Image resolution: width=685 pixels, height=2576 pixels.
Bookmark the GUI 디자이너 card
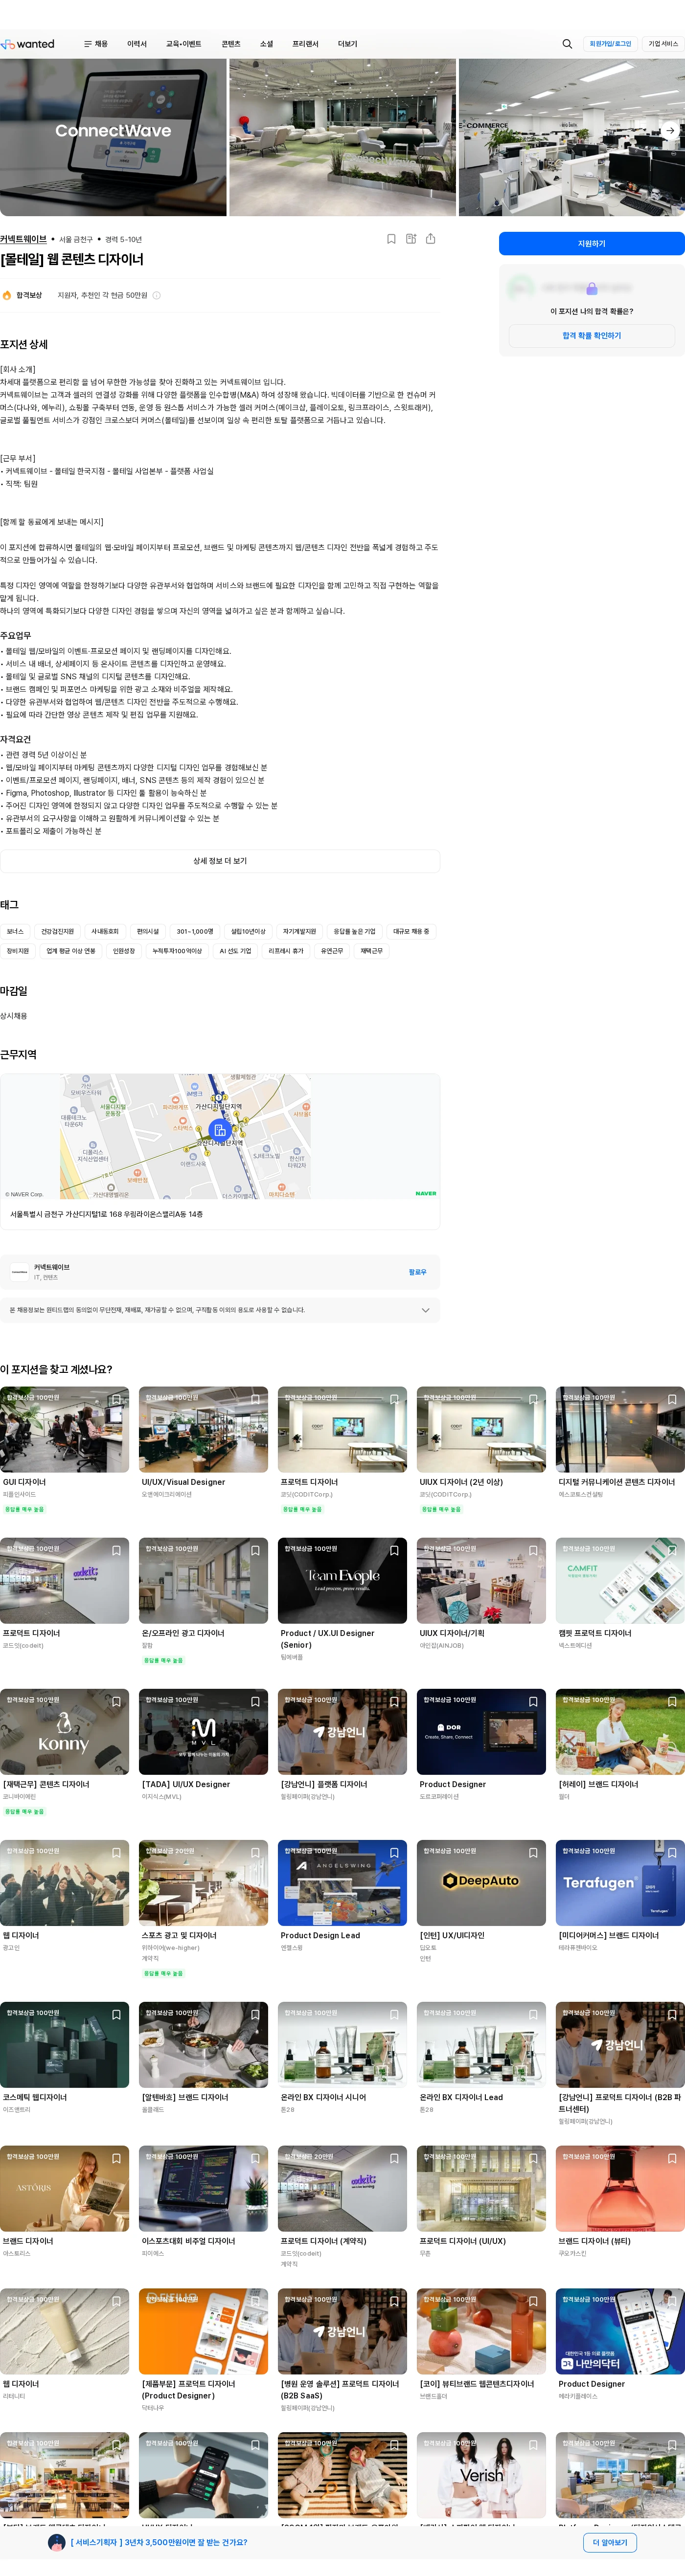point(116,1399)
